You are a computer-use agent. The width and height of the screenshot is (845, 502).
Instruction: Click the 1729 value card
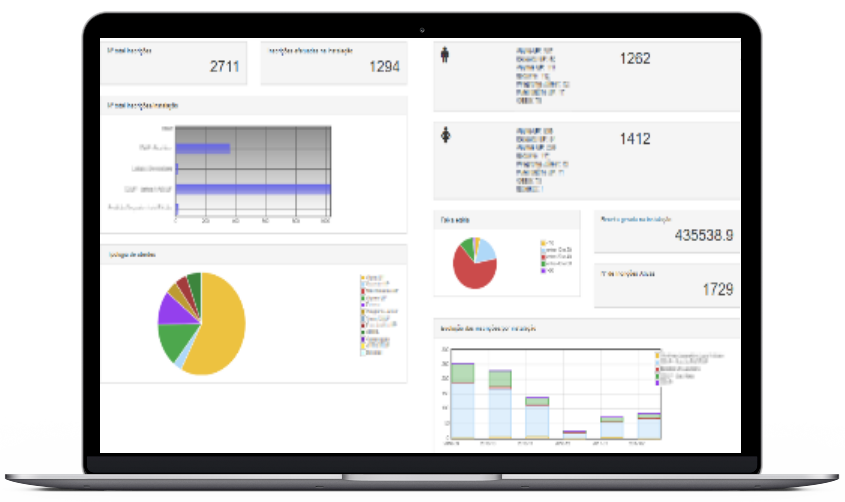[667, 289]
